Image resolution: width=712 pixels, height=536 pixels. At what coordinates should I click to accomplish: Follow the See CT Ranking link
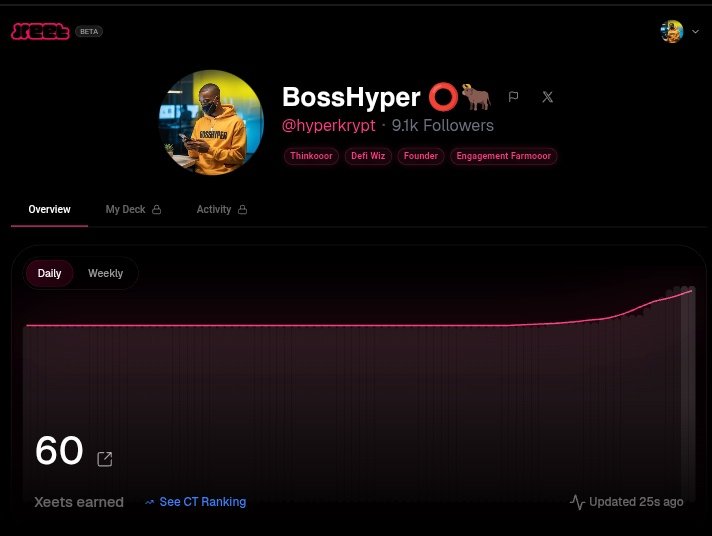203,502
